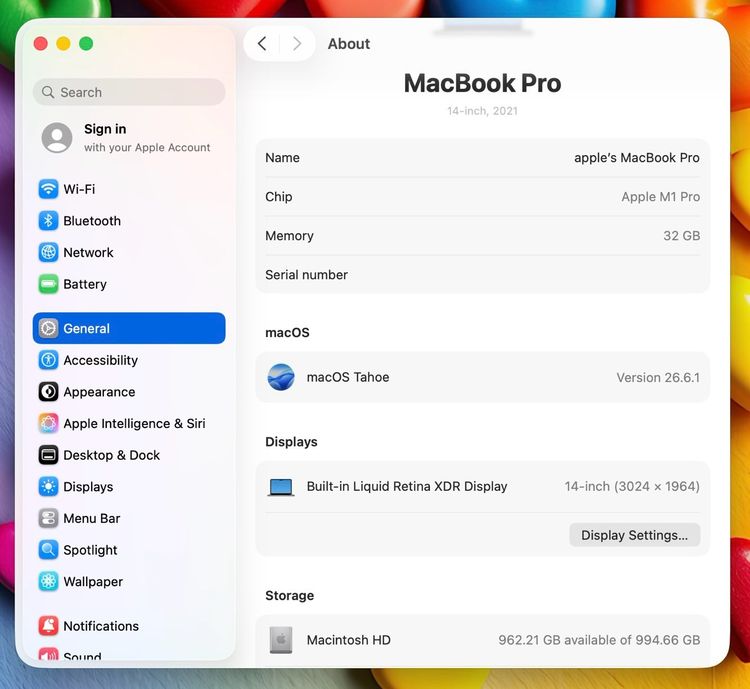Click the built-in display laptop icon
The width and height of the screenshot is (750, 689).
281,487
